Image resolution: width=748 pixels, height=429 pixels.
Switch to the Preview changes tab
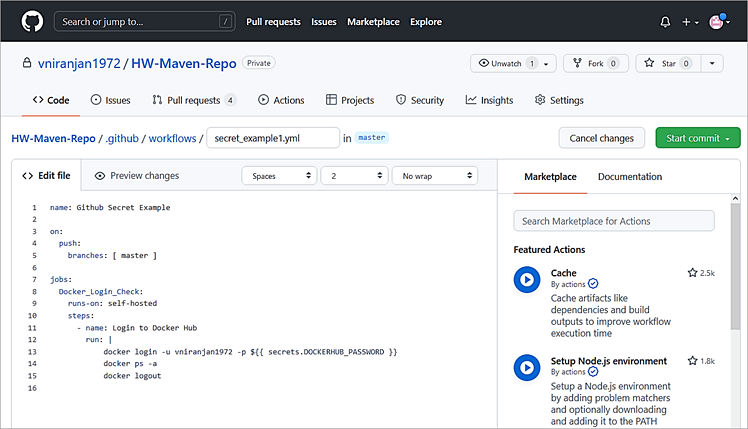pos(136,176)
